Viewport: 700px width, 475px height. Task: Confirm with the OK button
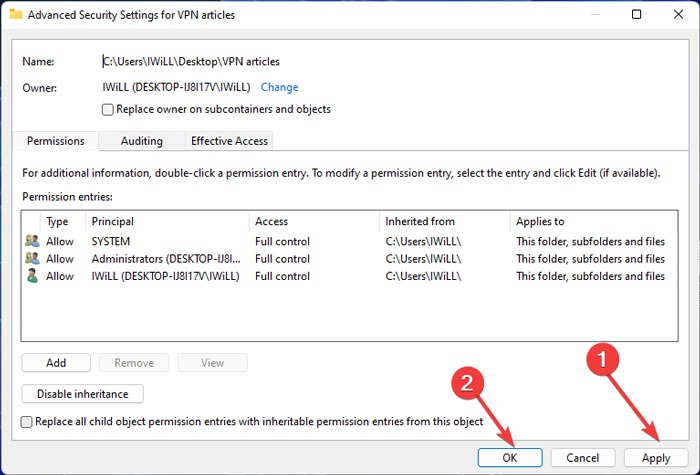[x=510, y=458]
